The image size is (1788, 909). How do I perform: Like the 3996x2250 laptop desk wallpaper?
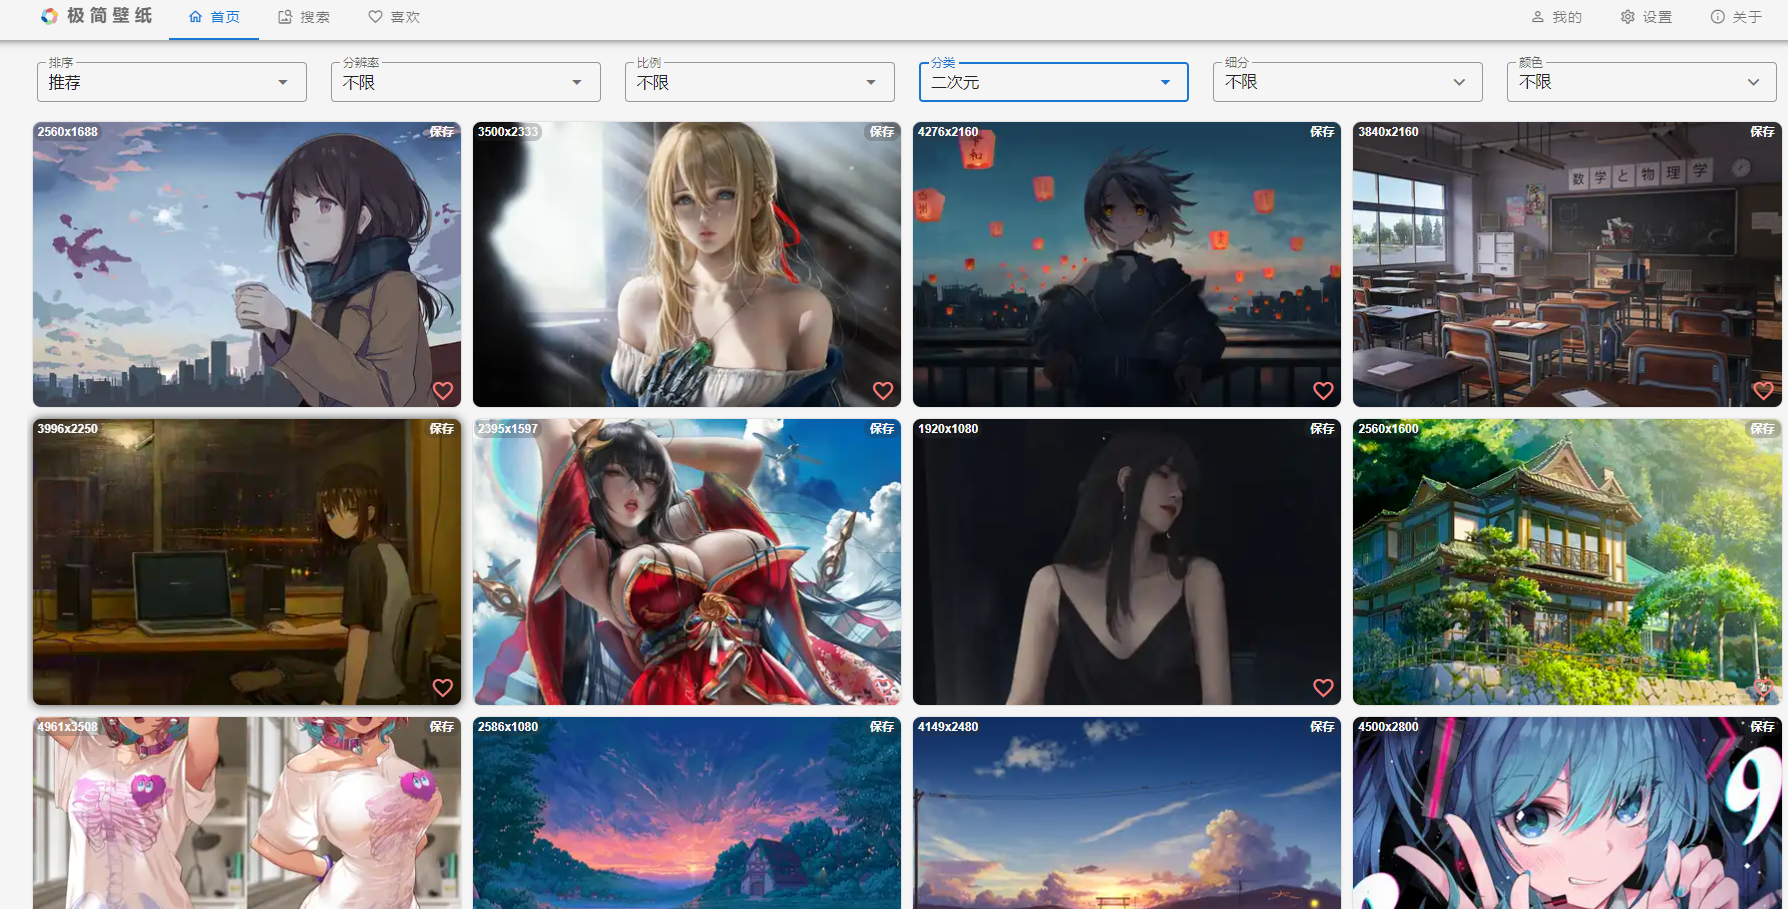[x=443, y=688]
